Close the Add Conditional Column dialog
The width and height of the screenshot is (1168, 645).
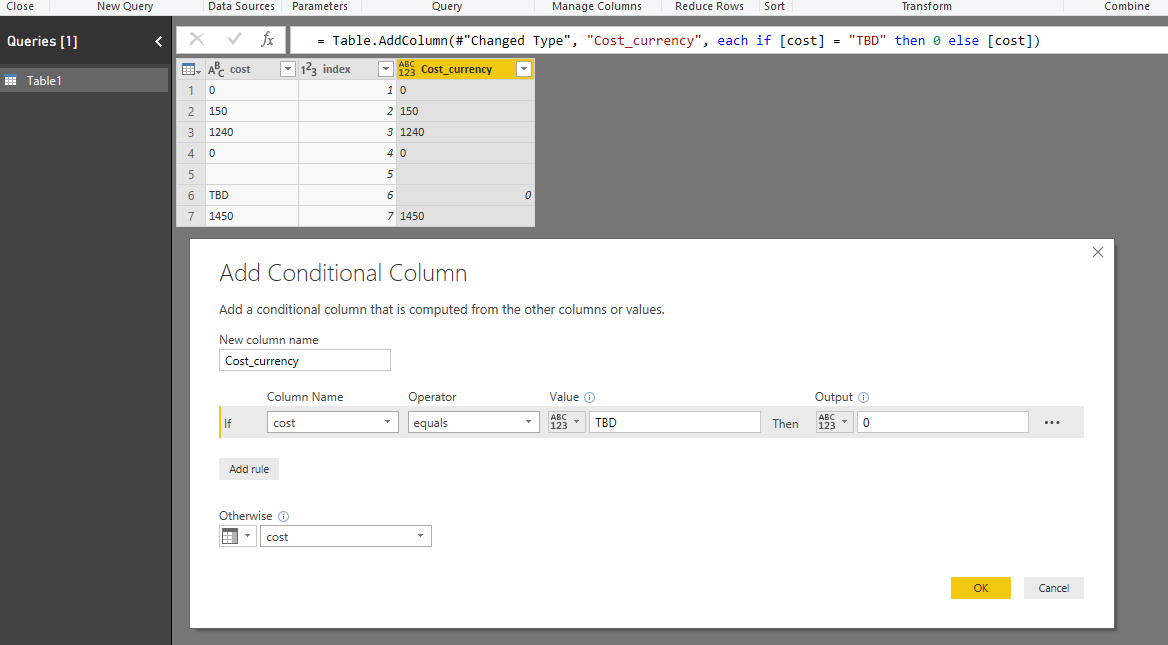point(1097,252)
